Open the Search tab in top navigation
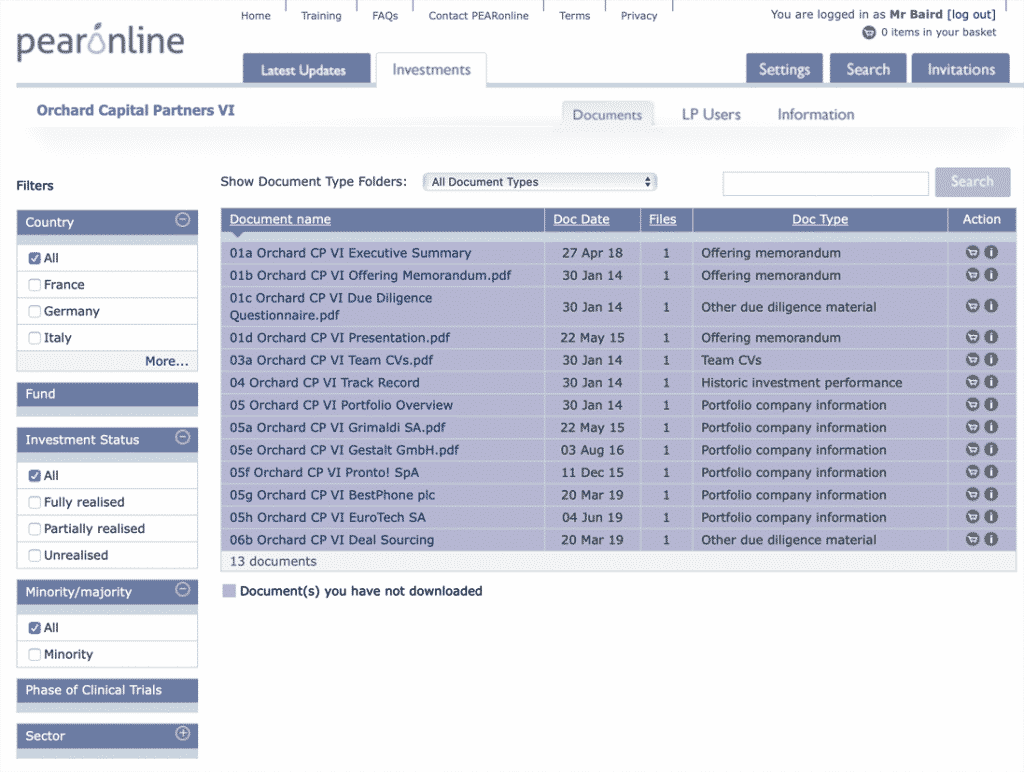Viewport: 1024px width, 772px height. tap(868, 69)
